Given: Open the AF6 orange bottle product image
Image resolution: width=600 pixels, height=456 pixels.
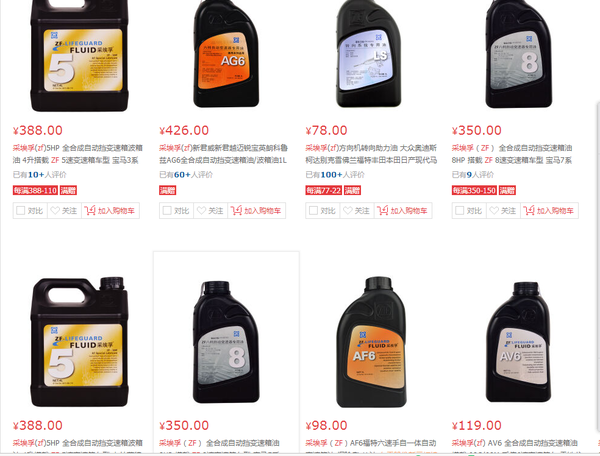Looking at the screenshot, I should [x=371, y=342].
